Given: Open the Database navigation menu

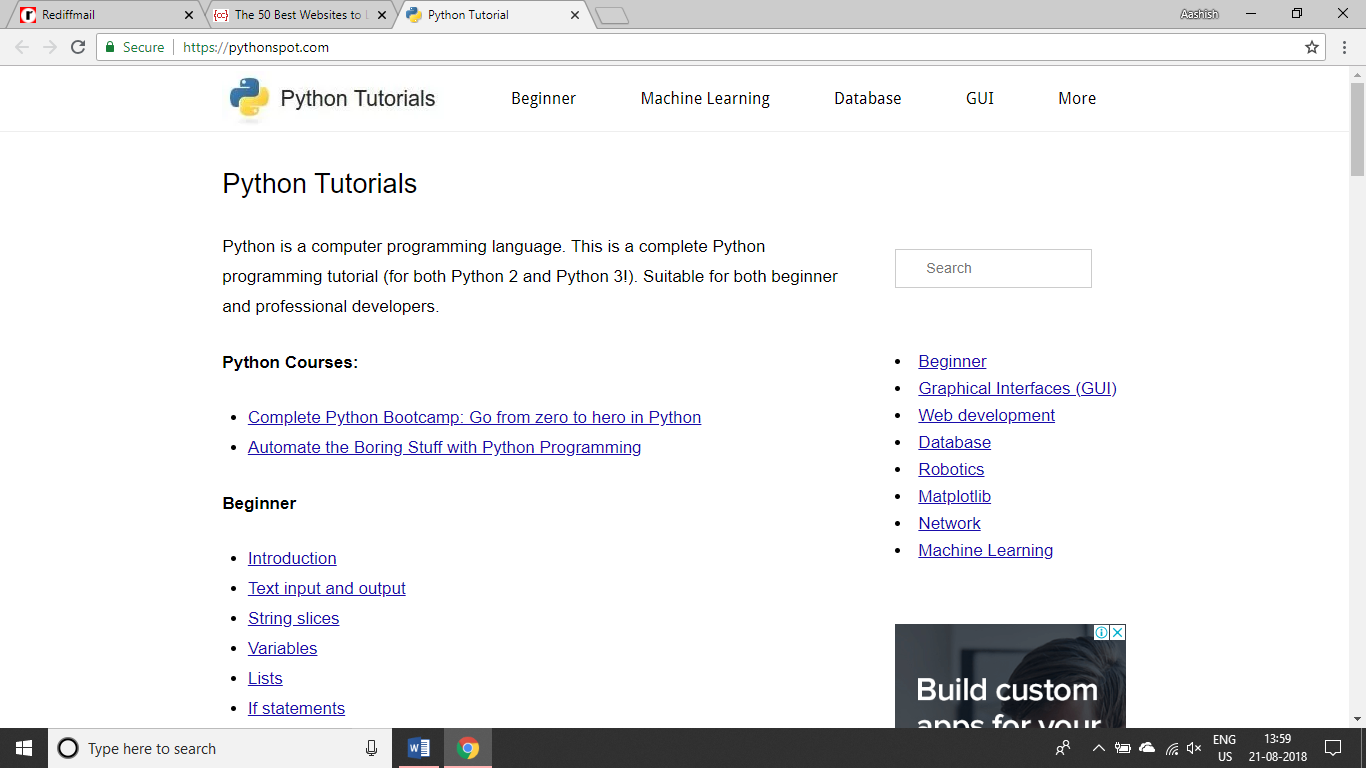Looking at the screenshot, I should click(x=868, y=98).
